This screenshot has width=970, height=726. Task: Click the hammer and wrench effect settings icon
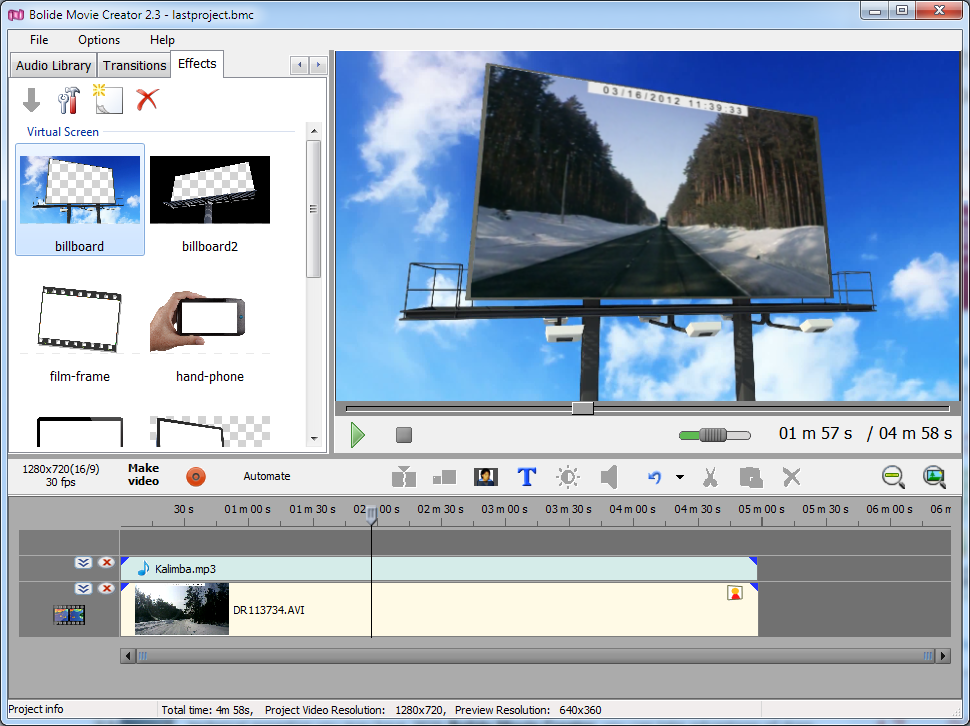point(69,100)
